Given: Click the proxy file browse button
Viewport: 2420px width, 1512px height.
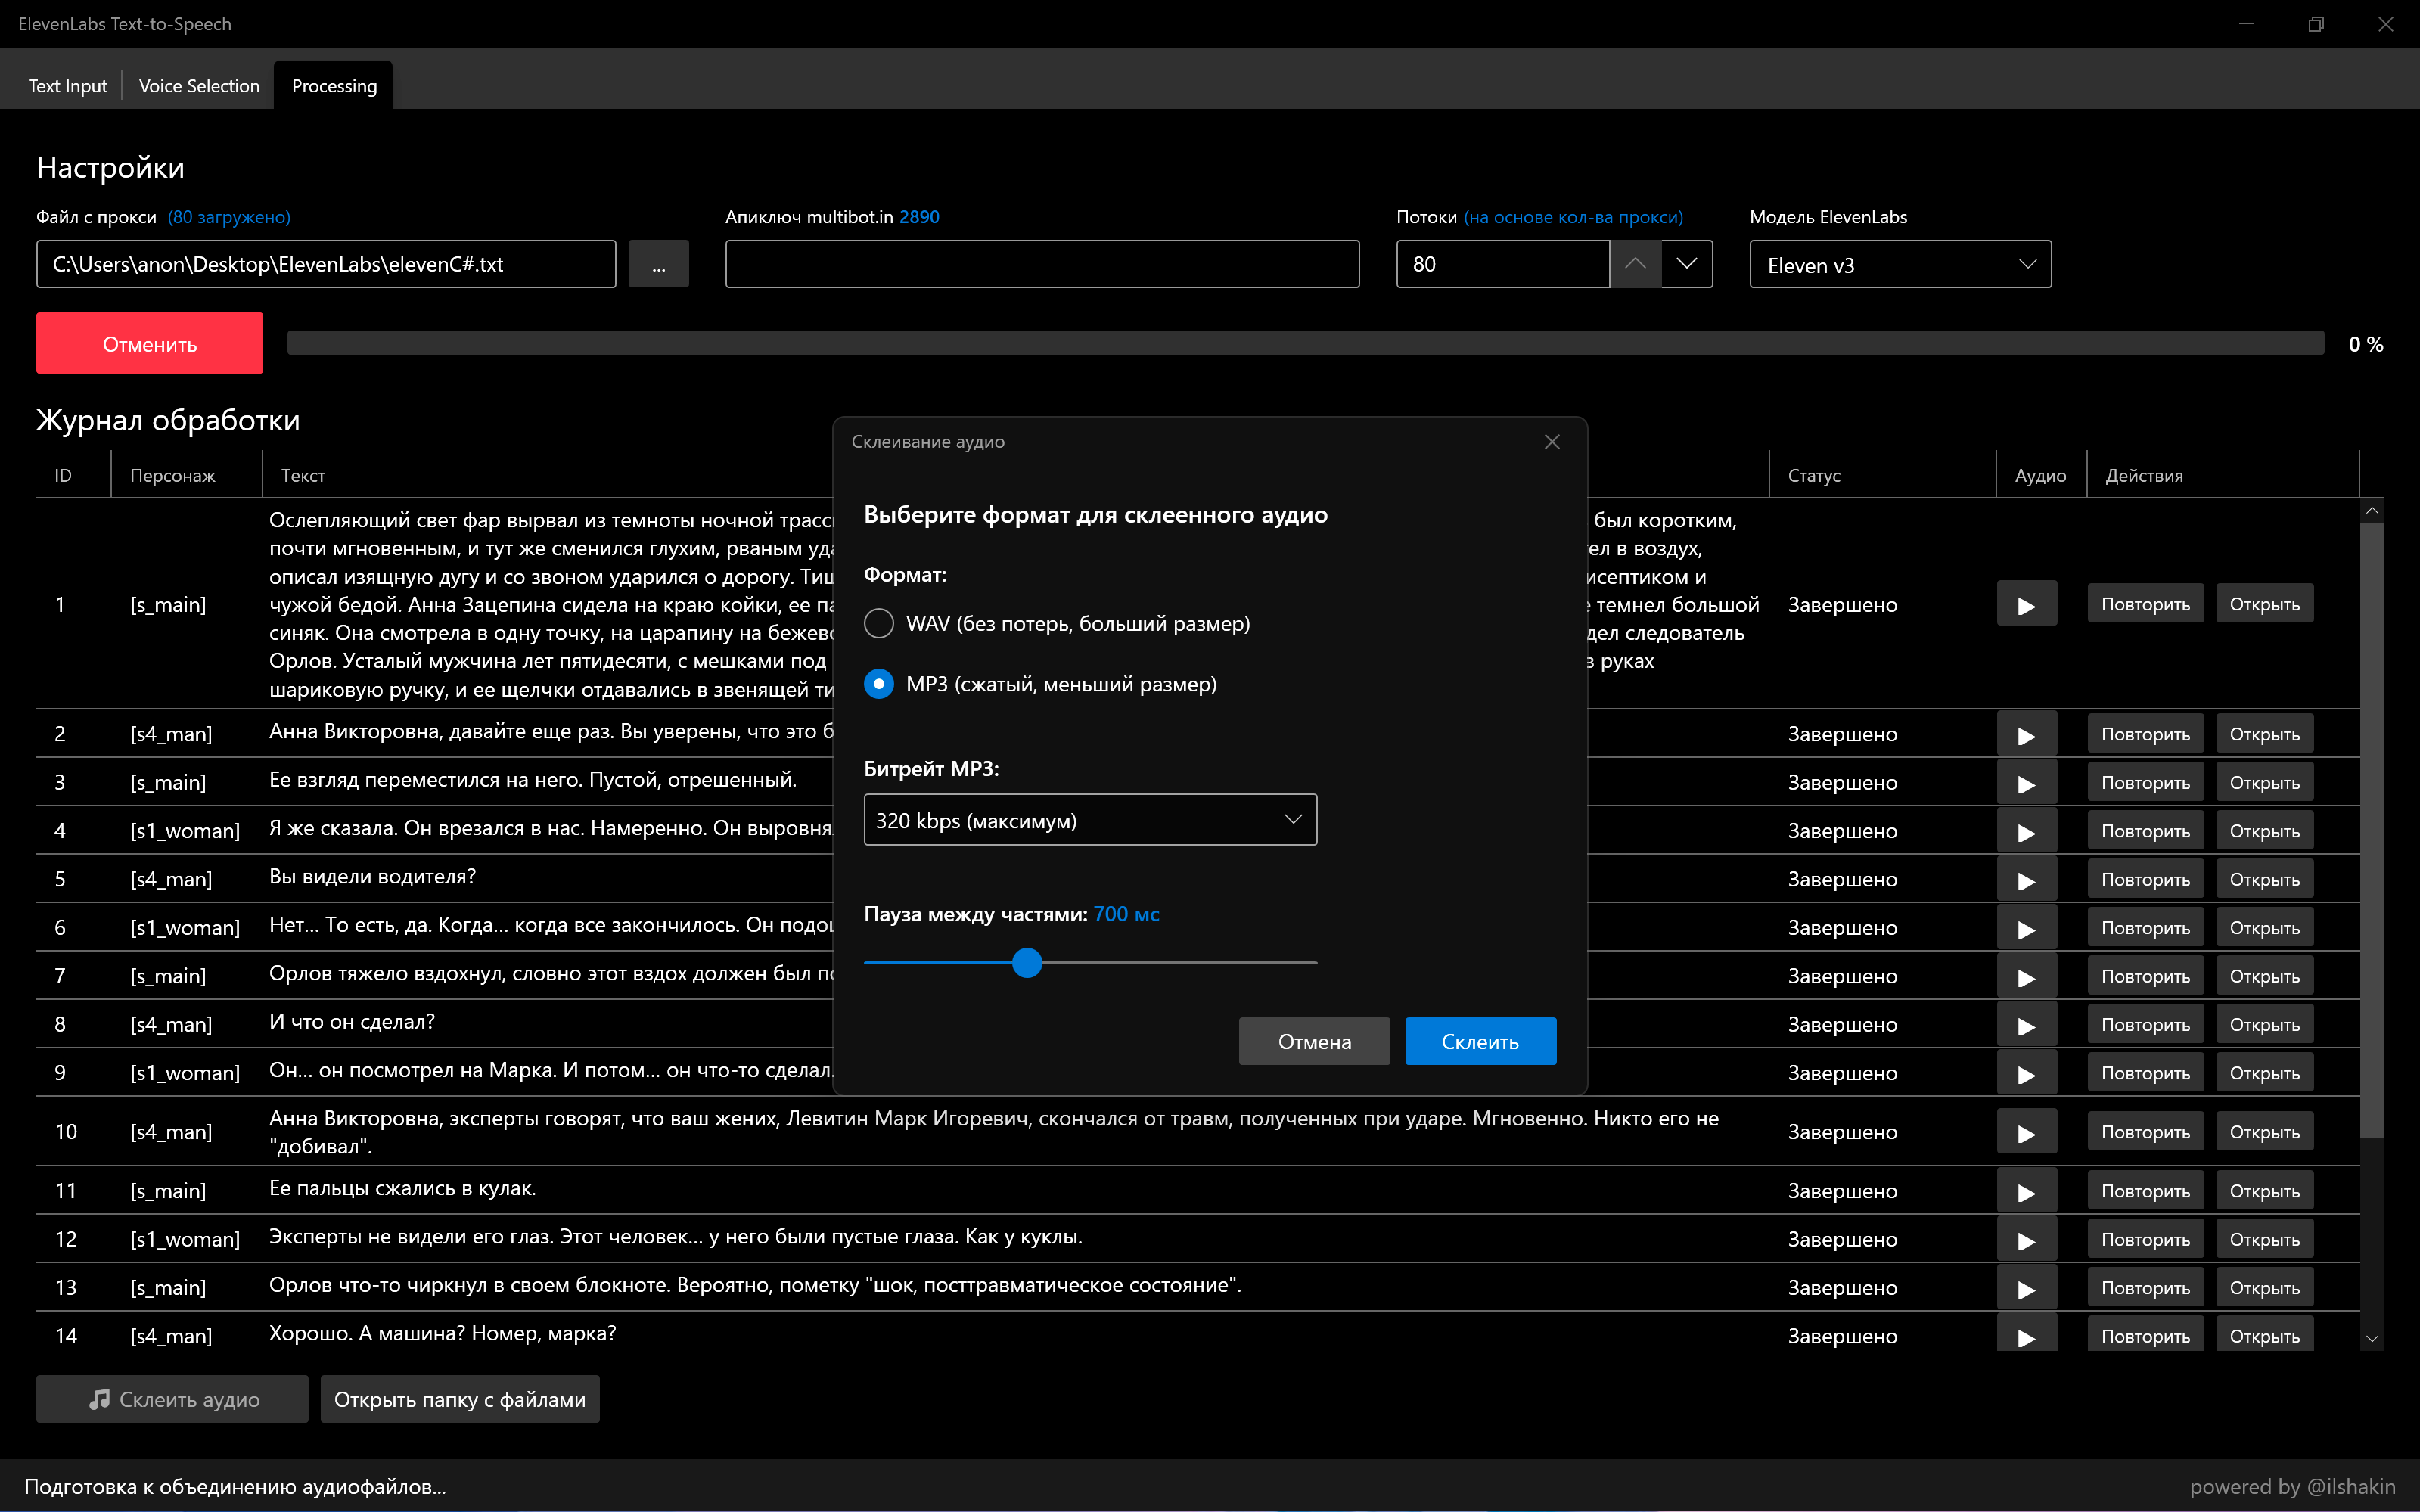Looking at the screenshot, I should coord(658,265).
